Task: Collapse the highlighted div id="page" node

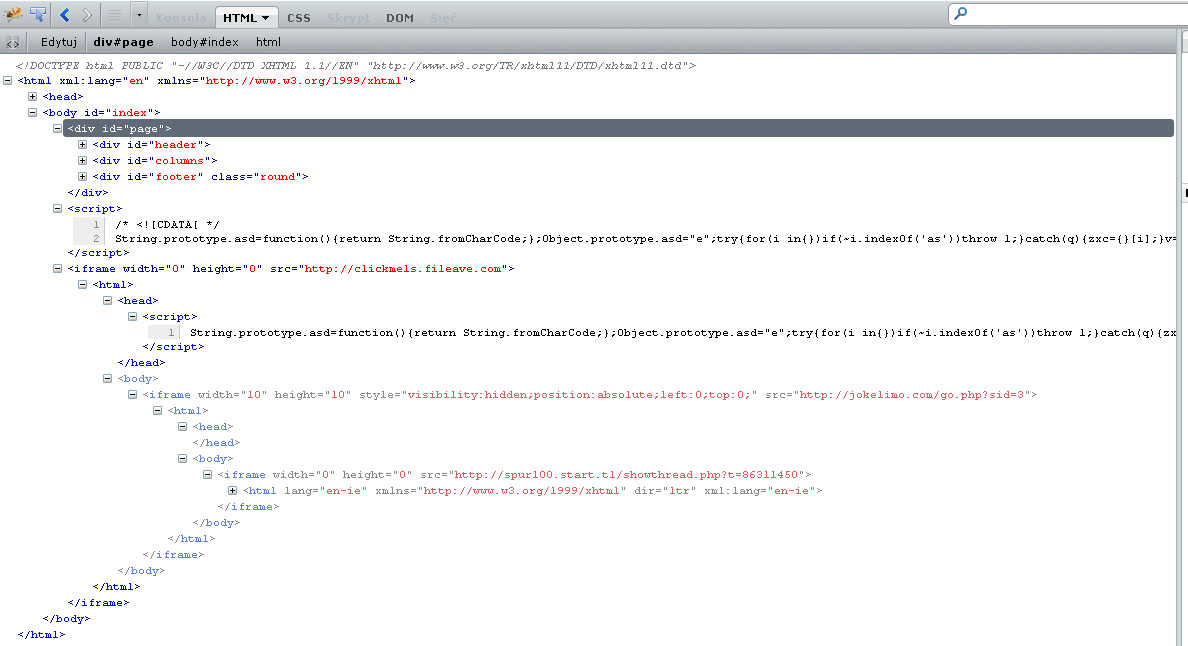Action: [58, 128]
